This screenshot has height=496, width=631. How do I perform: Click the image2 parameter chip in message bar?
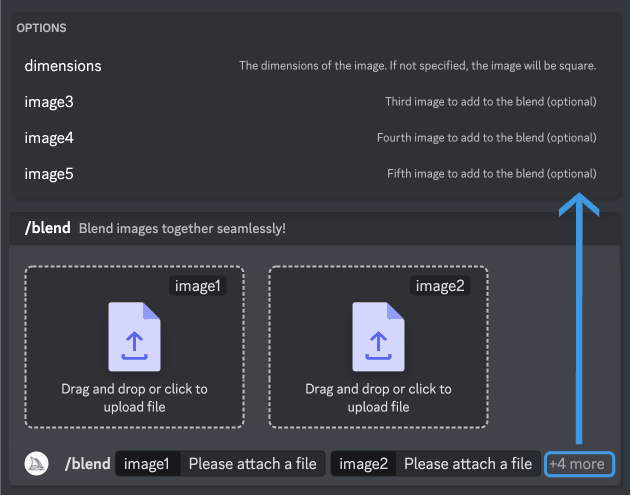point(363,463)
